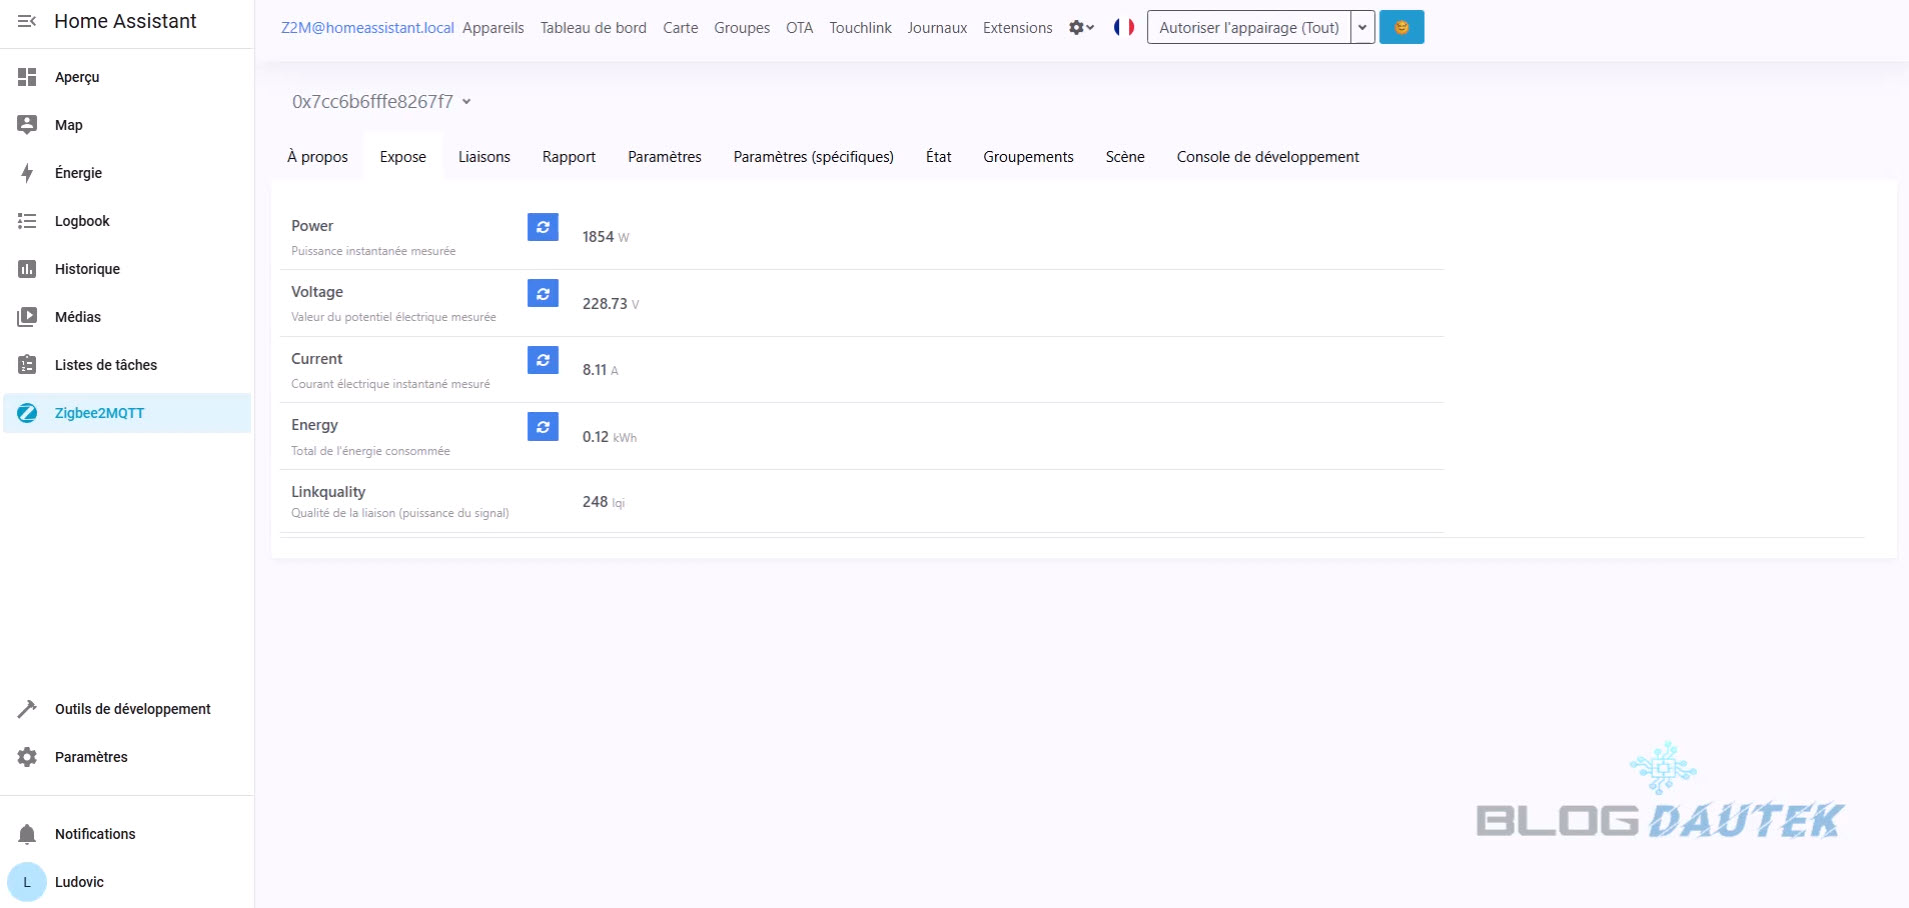
Task: Switch to the Liaisons tab
Action: pos(484,157)
